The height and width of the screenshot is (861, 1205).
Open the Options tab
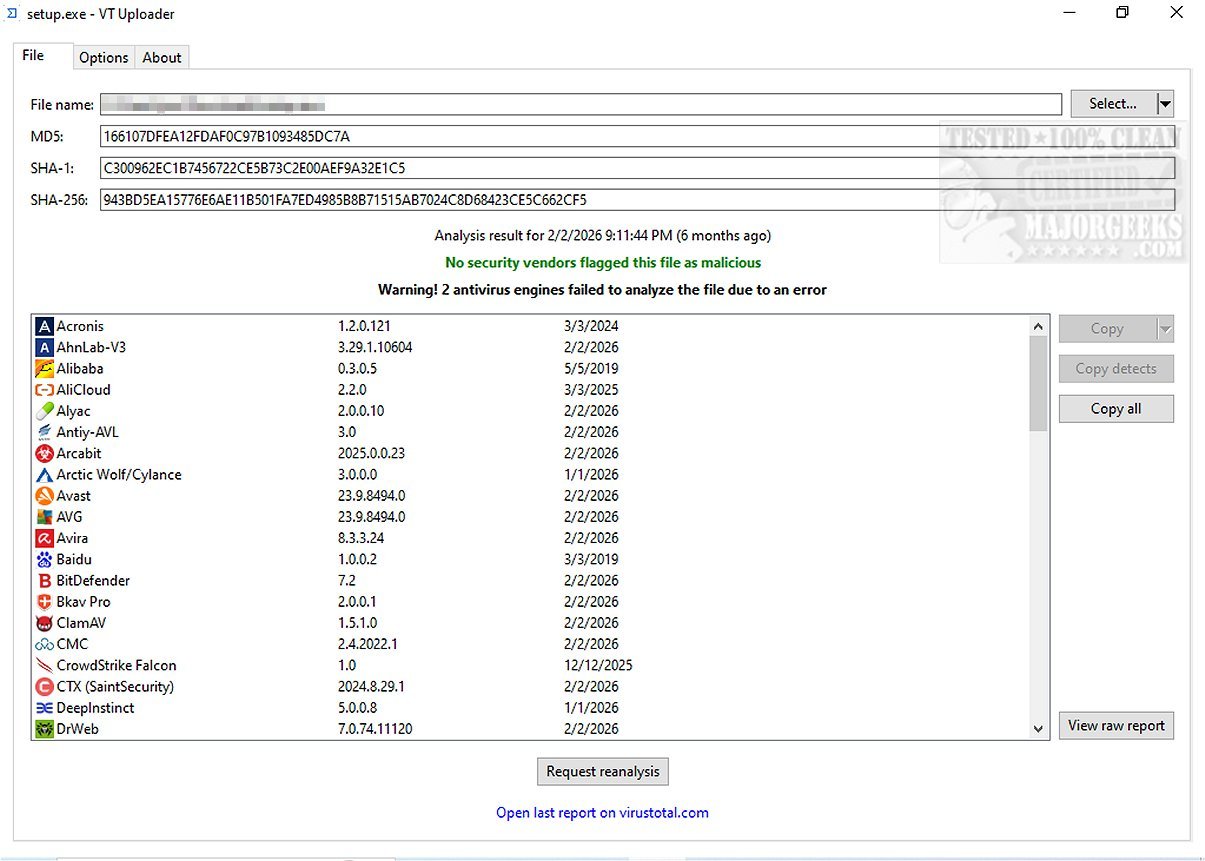(104, 58)
